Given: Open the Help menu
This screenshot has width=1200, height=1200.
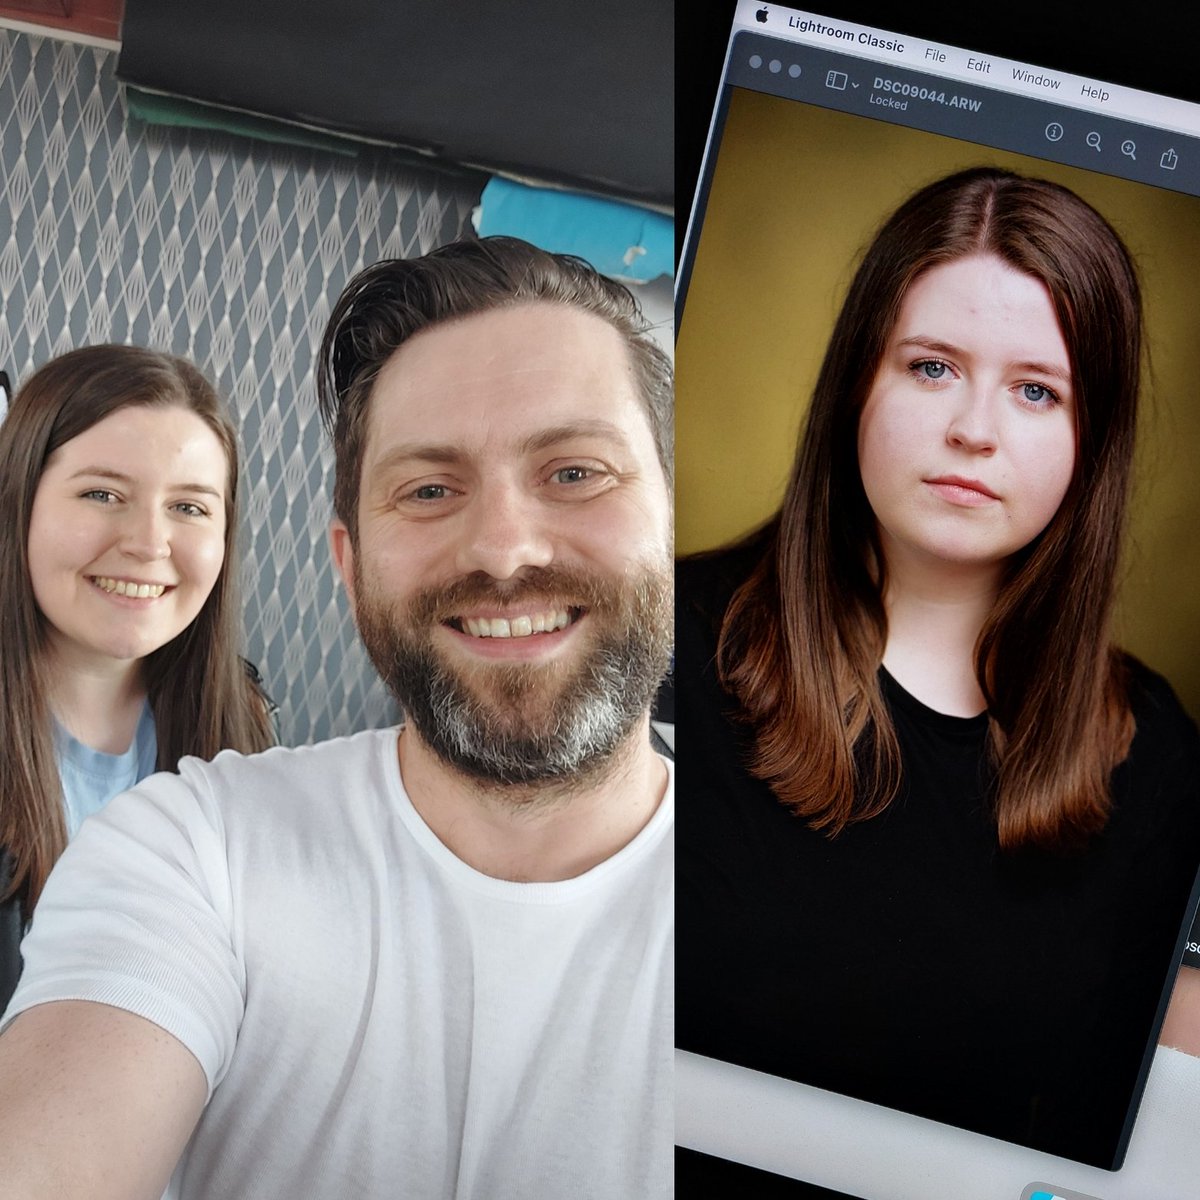Looking at the screenshot, I should point(1094,92).
